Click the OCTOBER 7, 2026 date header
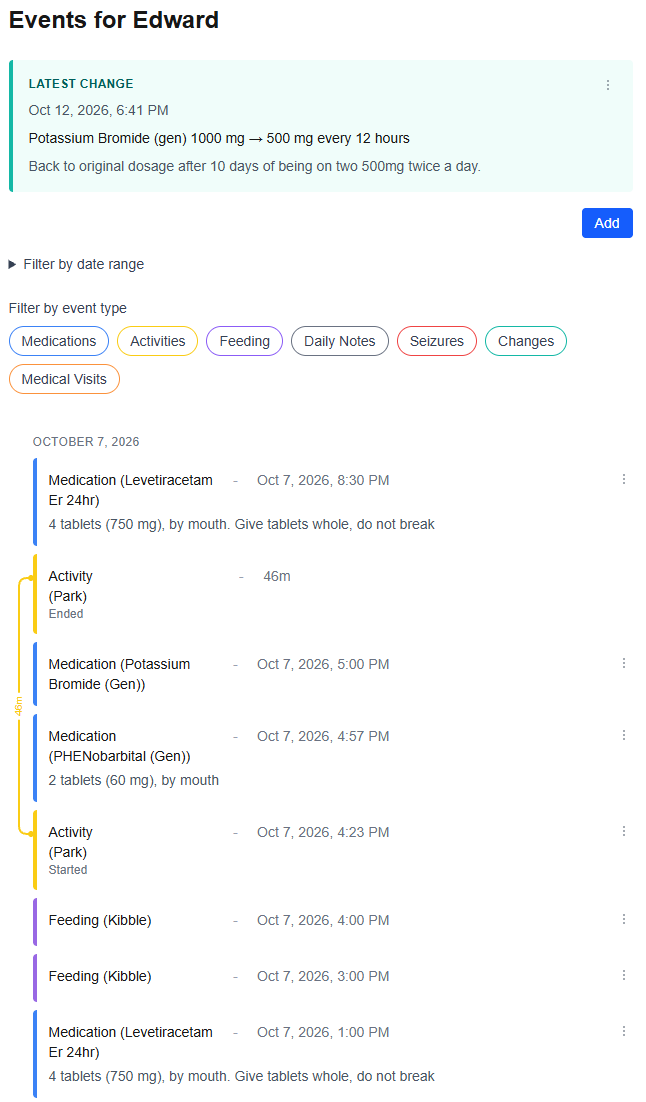Image resolution: width=646 pixels, height=1102 pixels. tap(86, 441)
